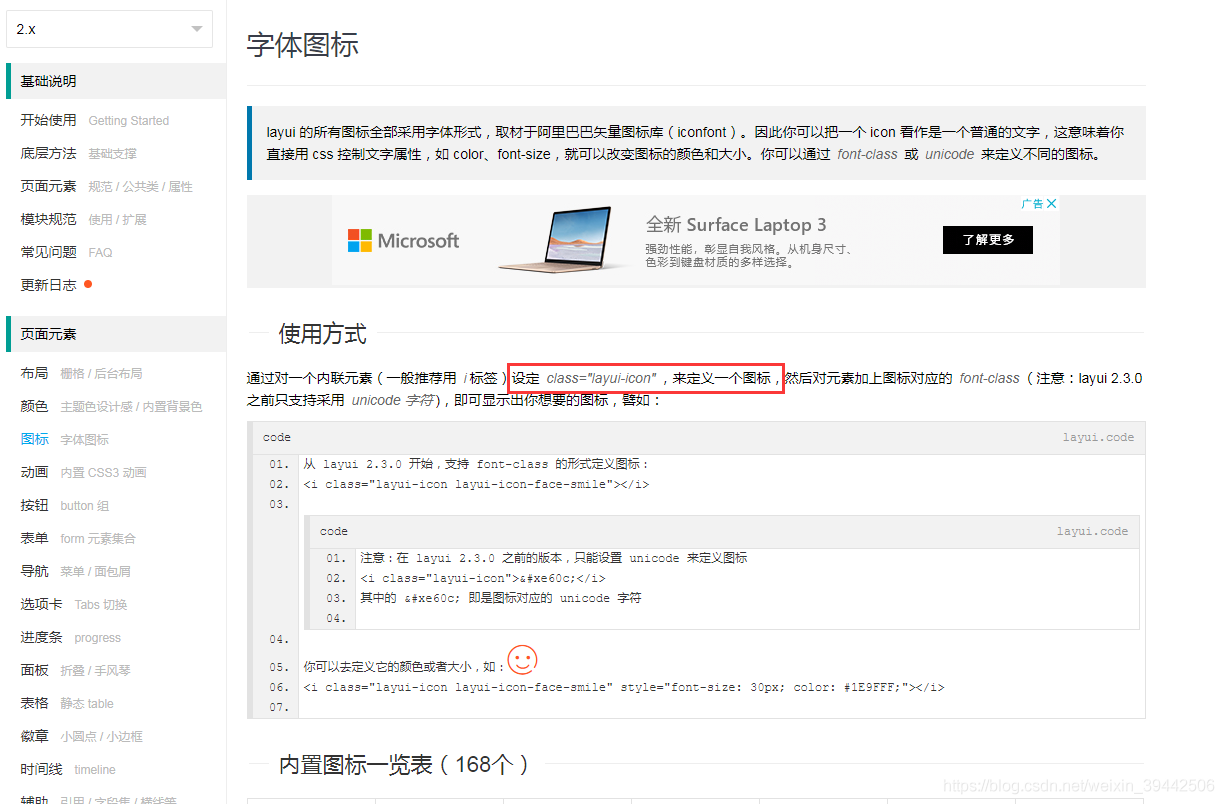Viewport: 1224px width, 804px height.
Task: Navigate to 布局 栅格/后台布局
Action: [70, 373]
